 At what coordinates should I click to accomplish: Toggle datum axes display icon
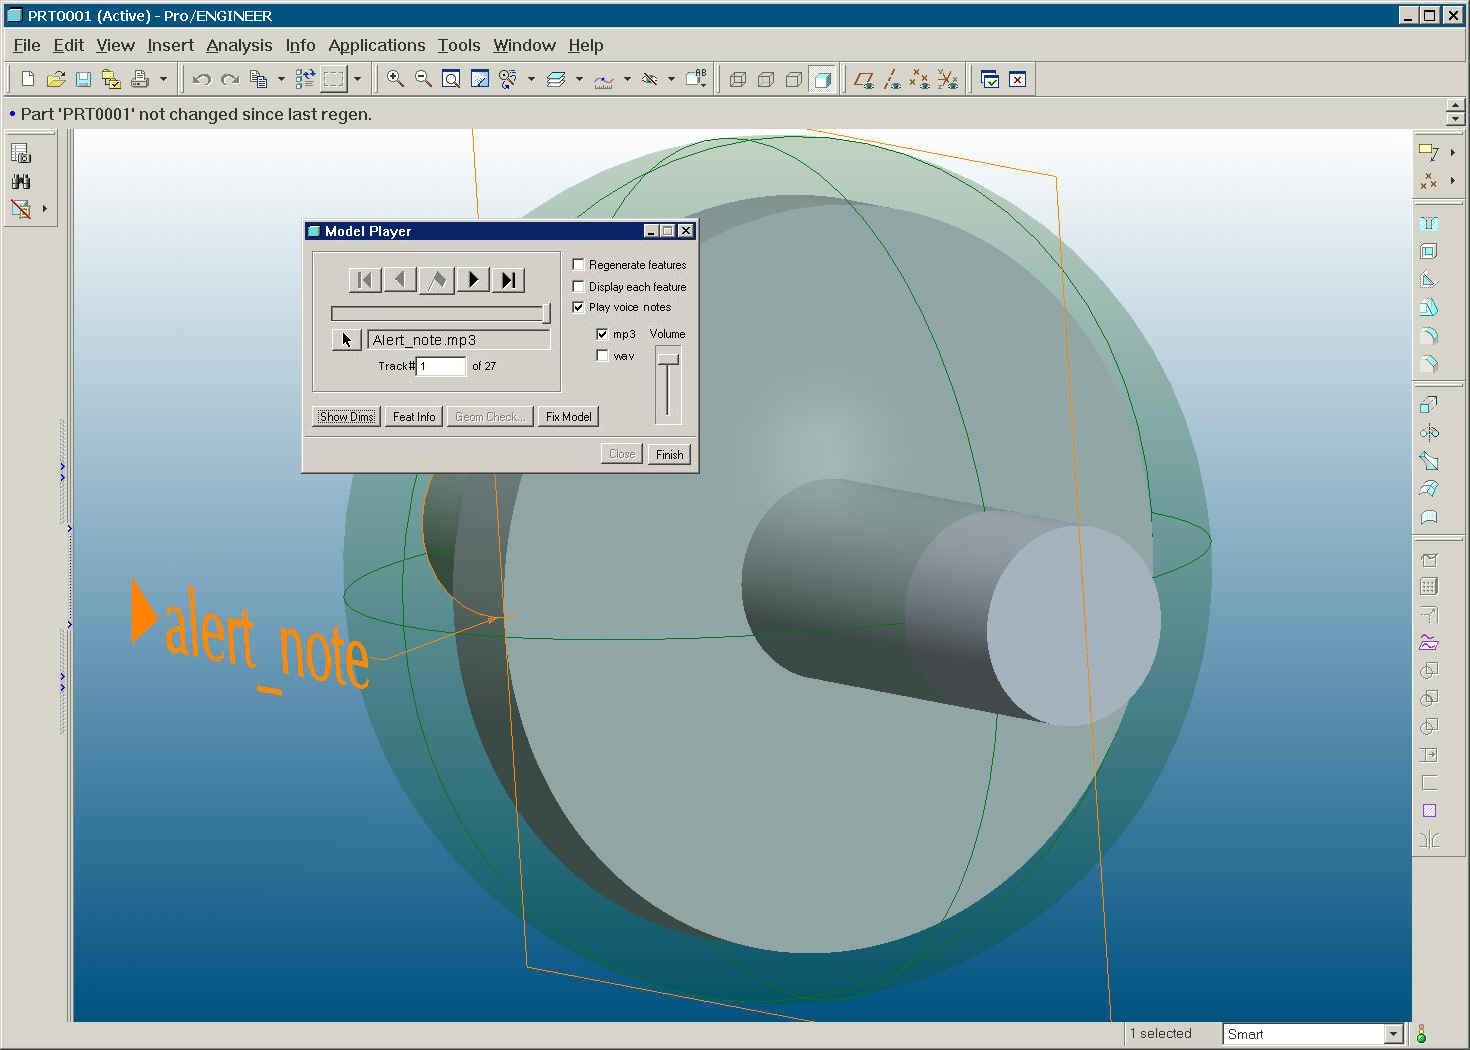tap(892, 79)
